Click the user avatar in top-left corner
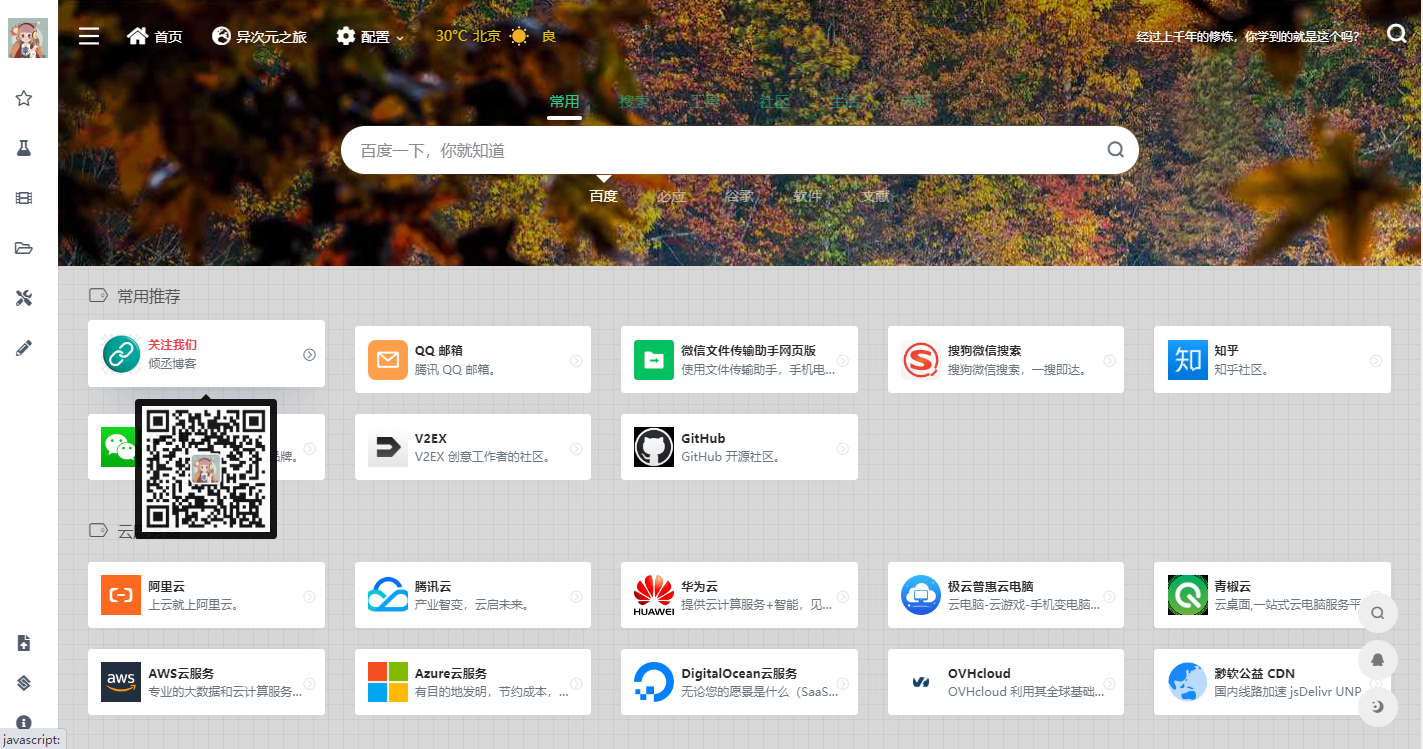 click(x=28, y=38)
